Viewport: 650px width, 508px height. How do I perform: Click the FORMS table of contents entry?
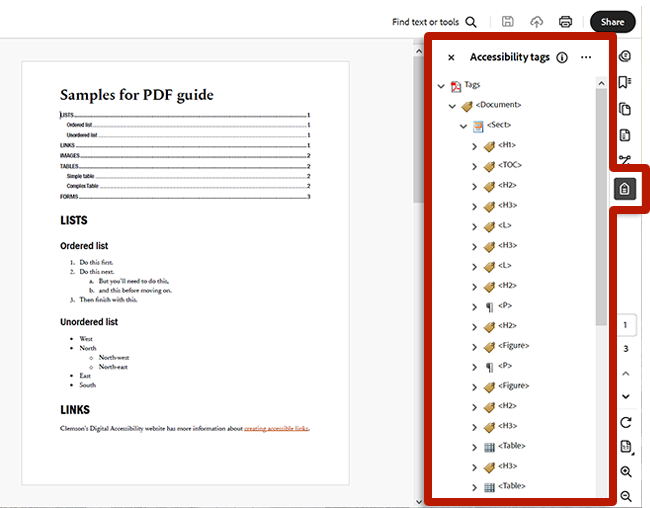(x=185, y=196)
